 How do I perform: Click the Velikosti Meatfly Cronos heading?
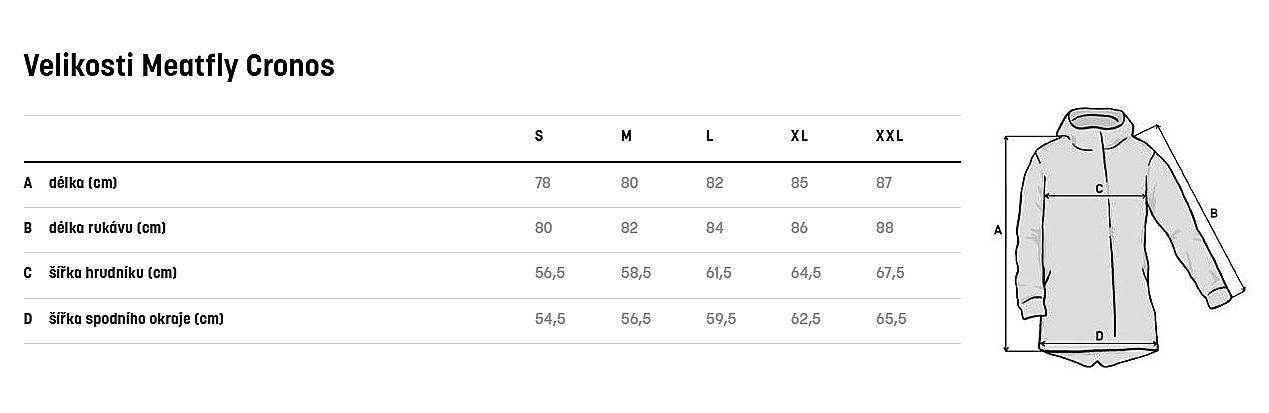178,66
